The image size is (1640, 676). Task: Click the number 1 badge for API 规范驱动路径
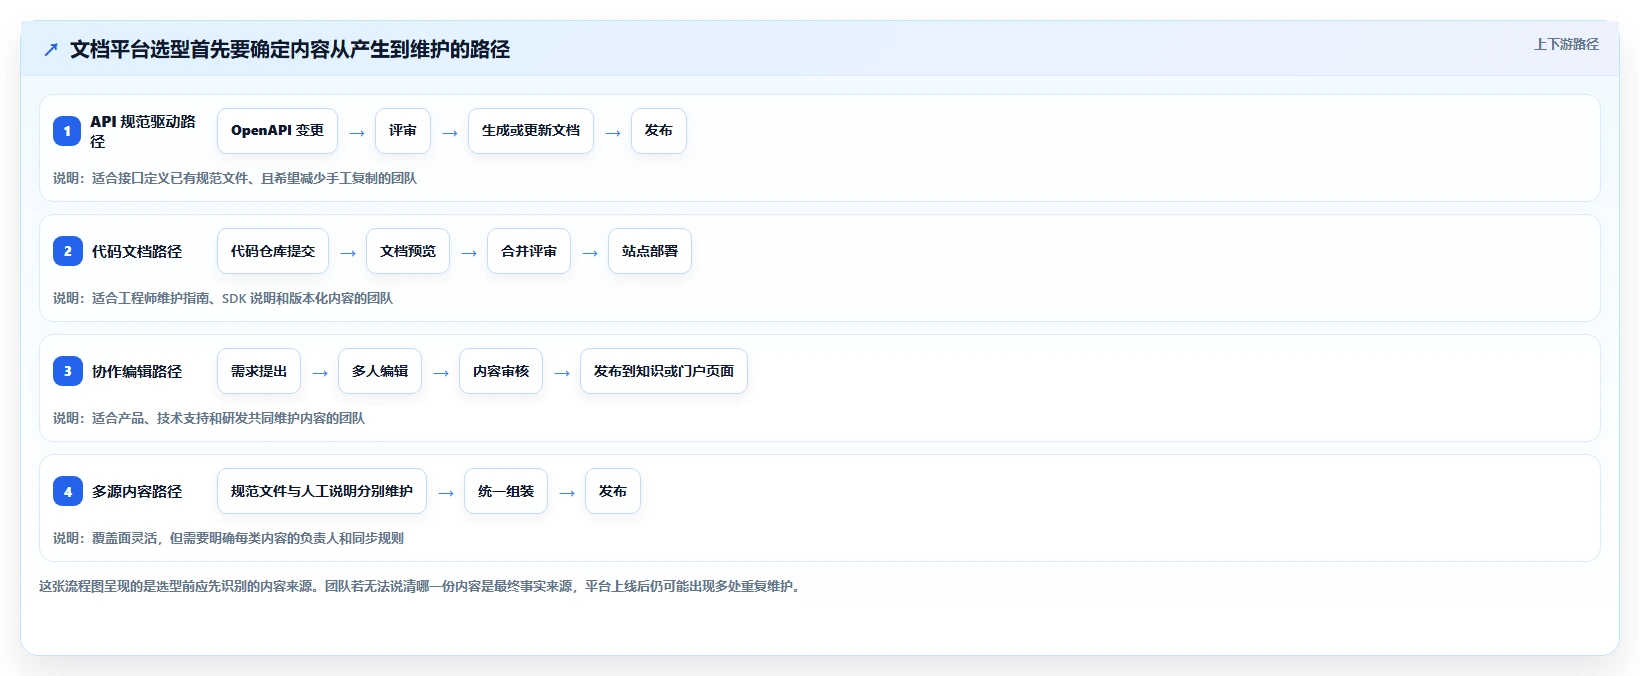(67, 131)
